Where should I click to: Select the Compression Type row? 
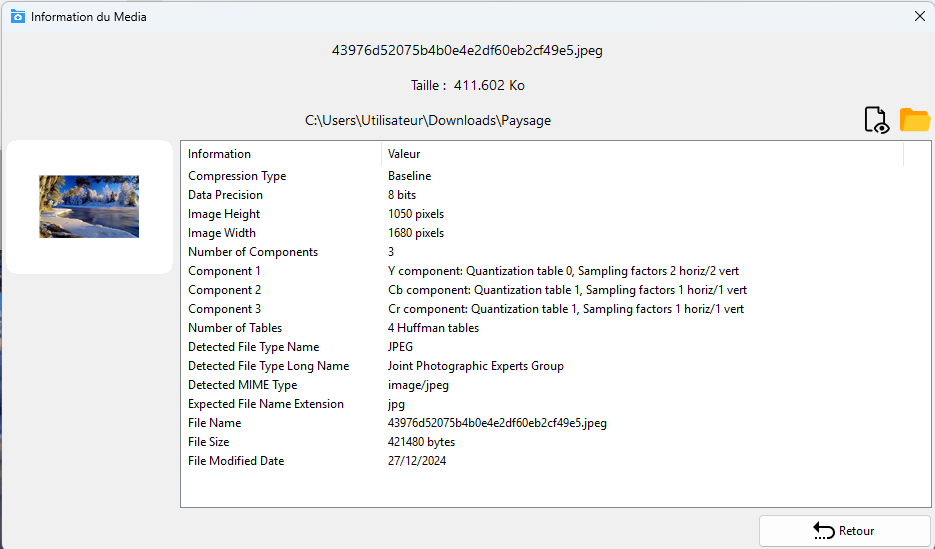click(237, 176)
